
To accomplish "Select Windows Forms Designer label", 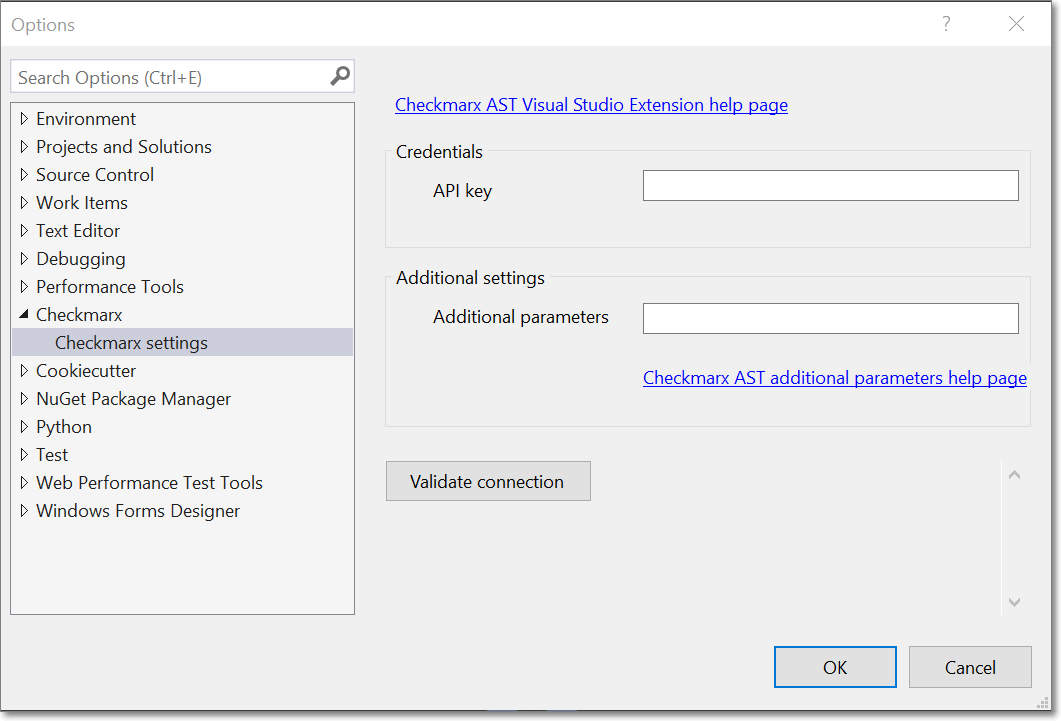I will click(138, 511).
